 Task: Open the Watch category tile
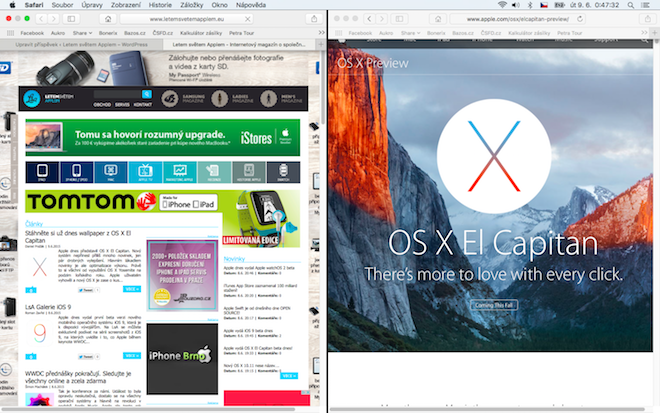[x=283, y=172]
